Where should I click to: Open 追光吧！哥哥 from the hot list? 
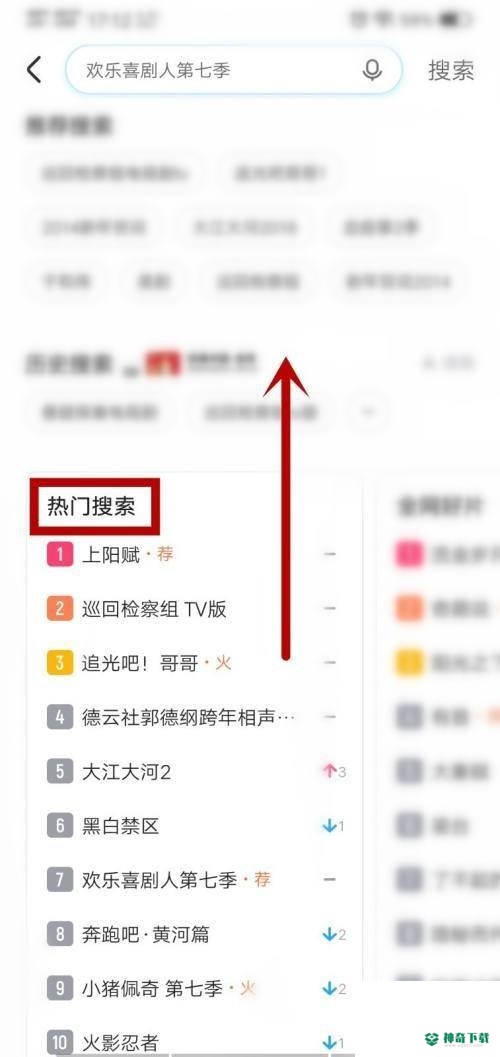(x=139, y=663)
